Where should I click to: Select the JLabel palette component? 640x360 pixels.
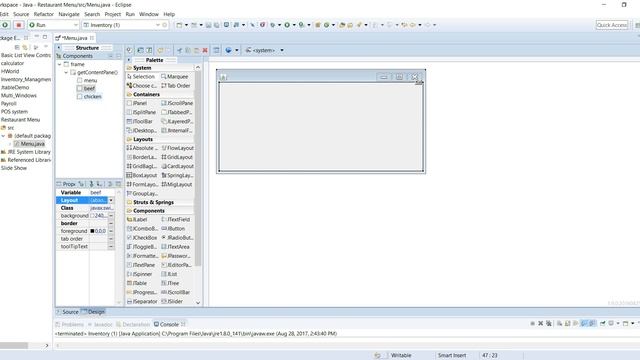[137, 220]
